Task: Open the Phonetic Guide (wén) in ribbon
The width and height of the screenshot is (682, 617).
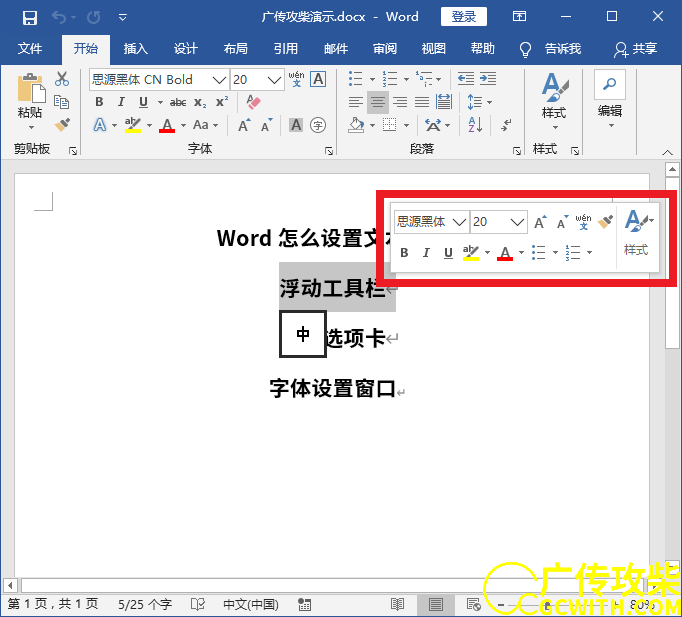Action: (296, 79)
